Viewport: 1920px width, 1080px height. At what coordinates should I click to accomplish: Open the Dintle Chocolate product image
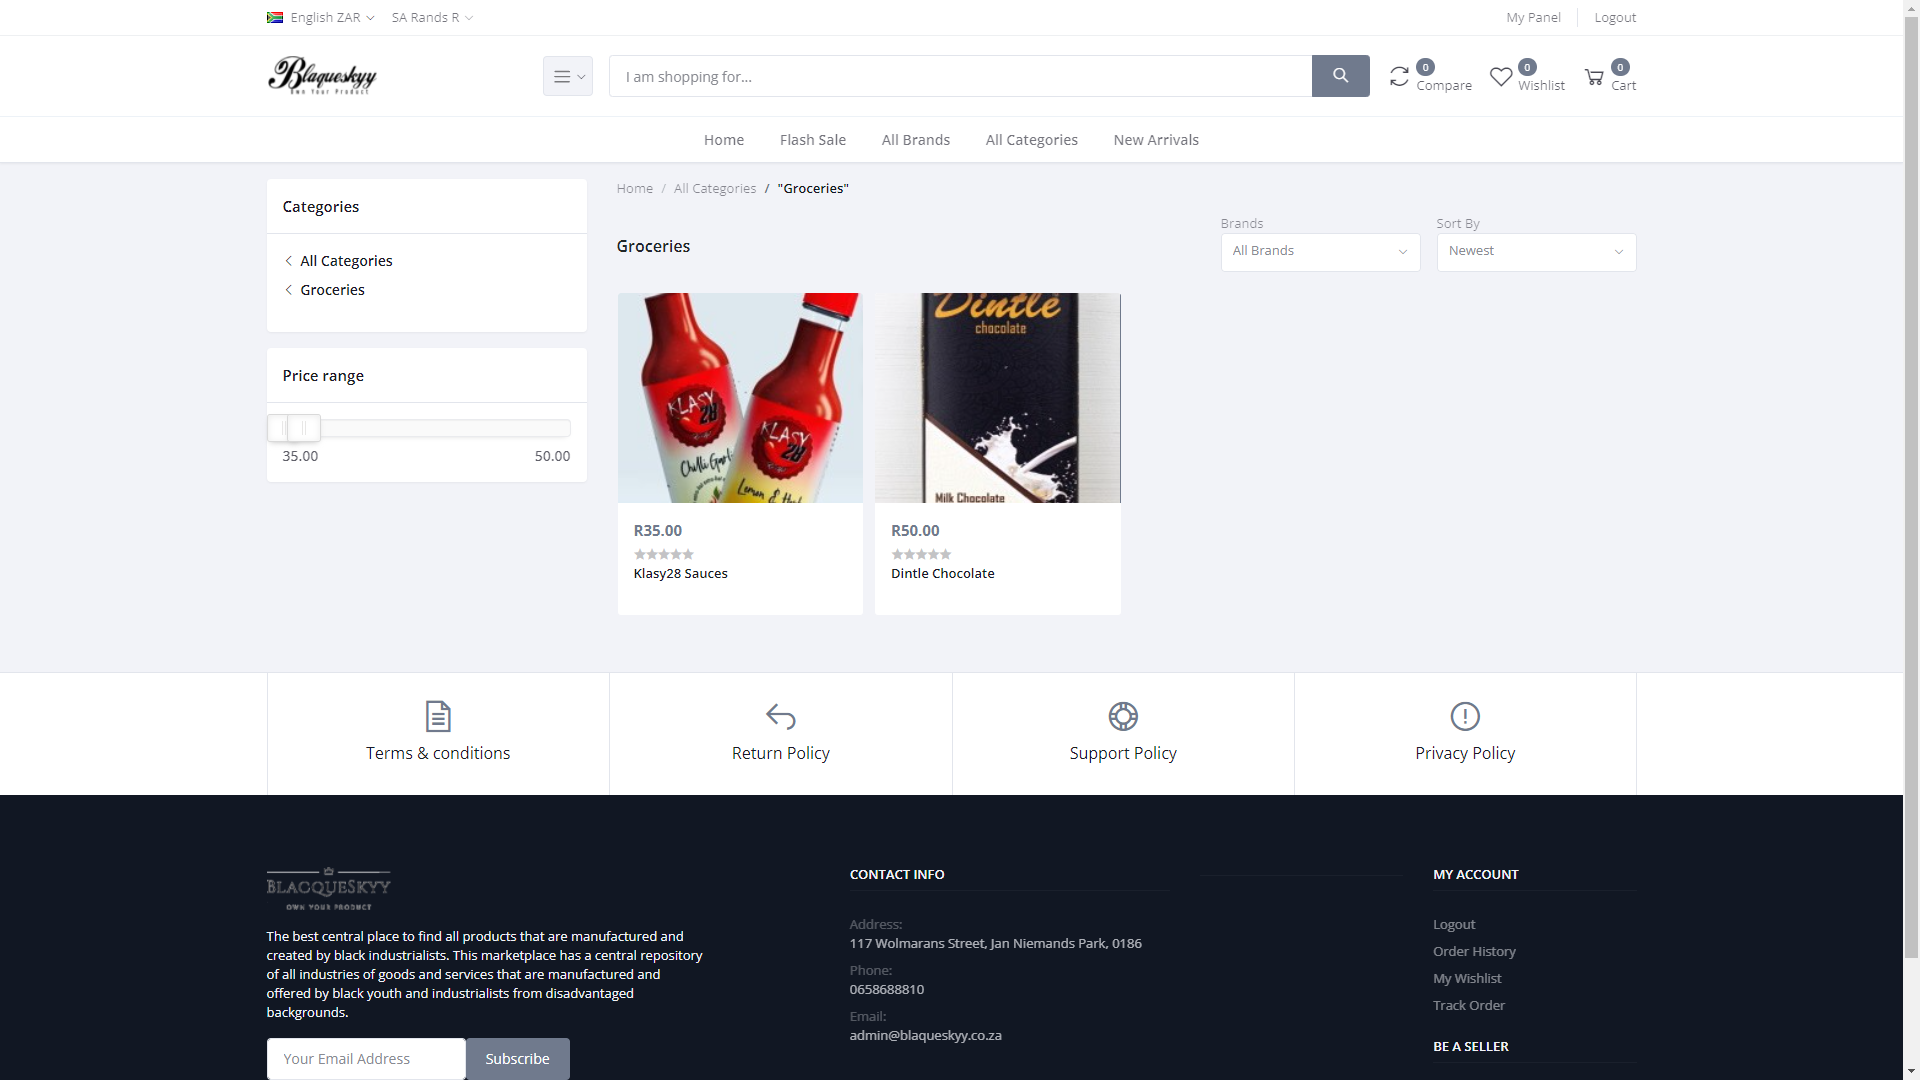point(998,398)
